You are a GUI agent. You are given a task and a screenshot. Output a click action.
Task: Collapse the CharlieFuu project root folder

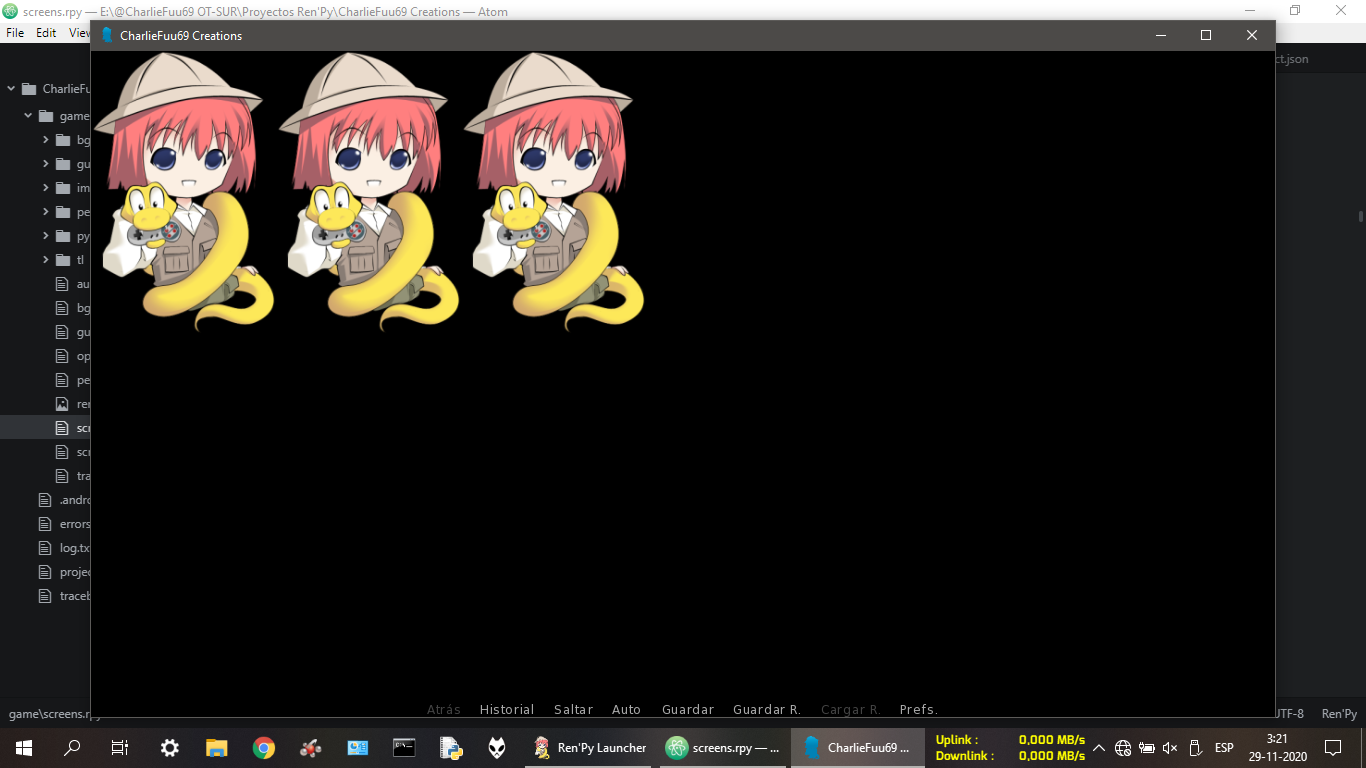[x=12, y=88]
